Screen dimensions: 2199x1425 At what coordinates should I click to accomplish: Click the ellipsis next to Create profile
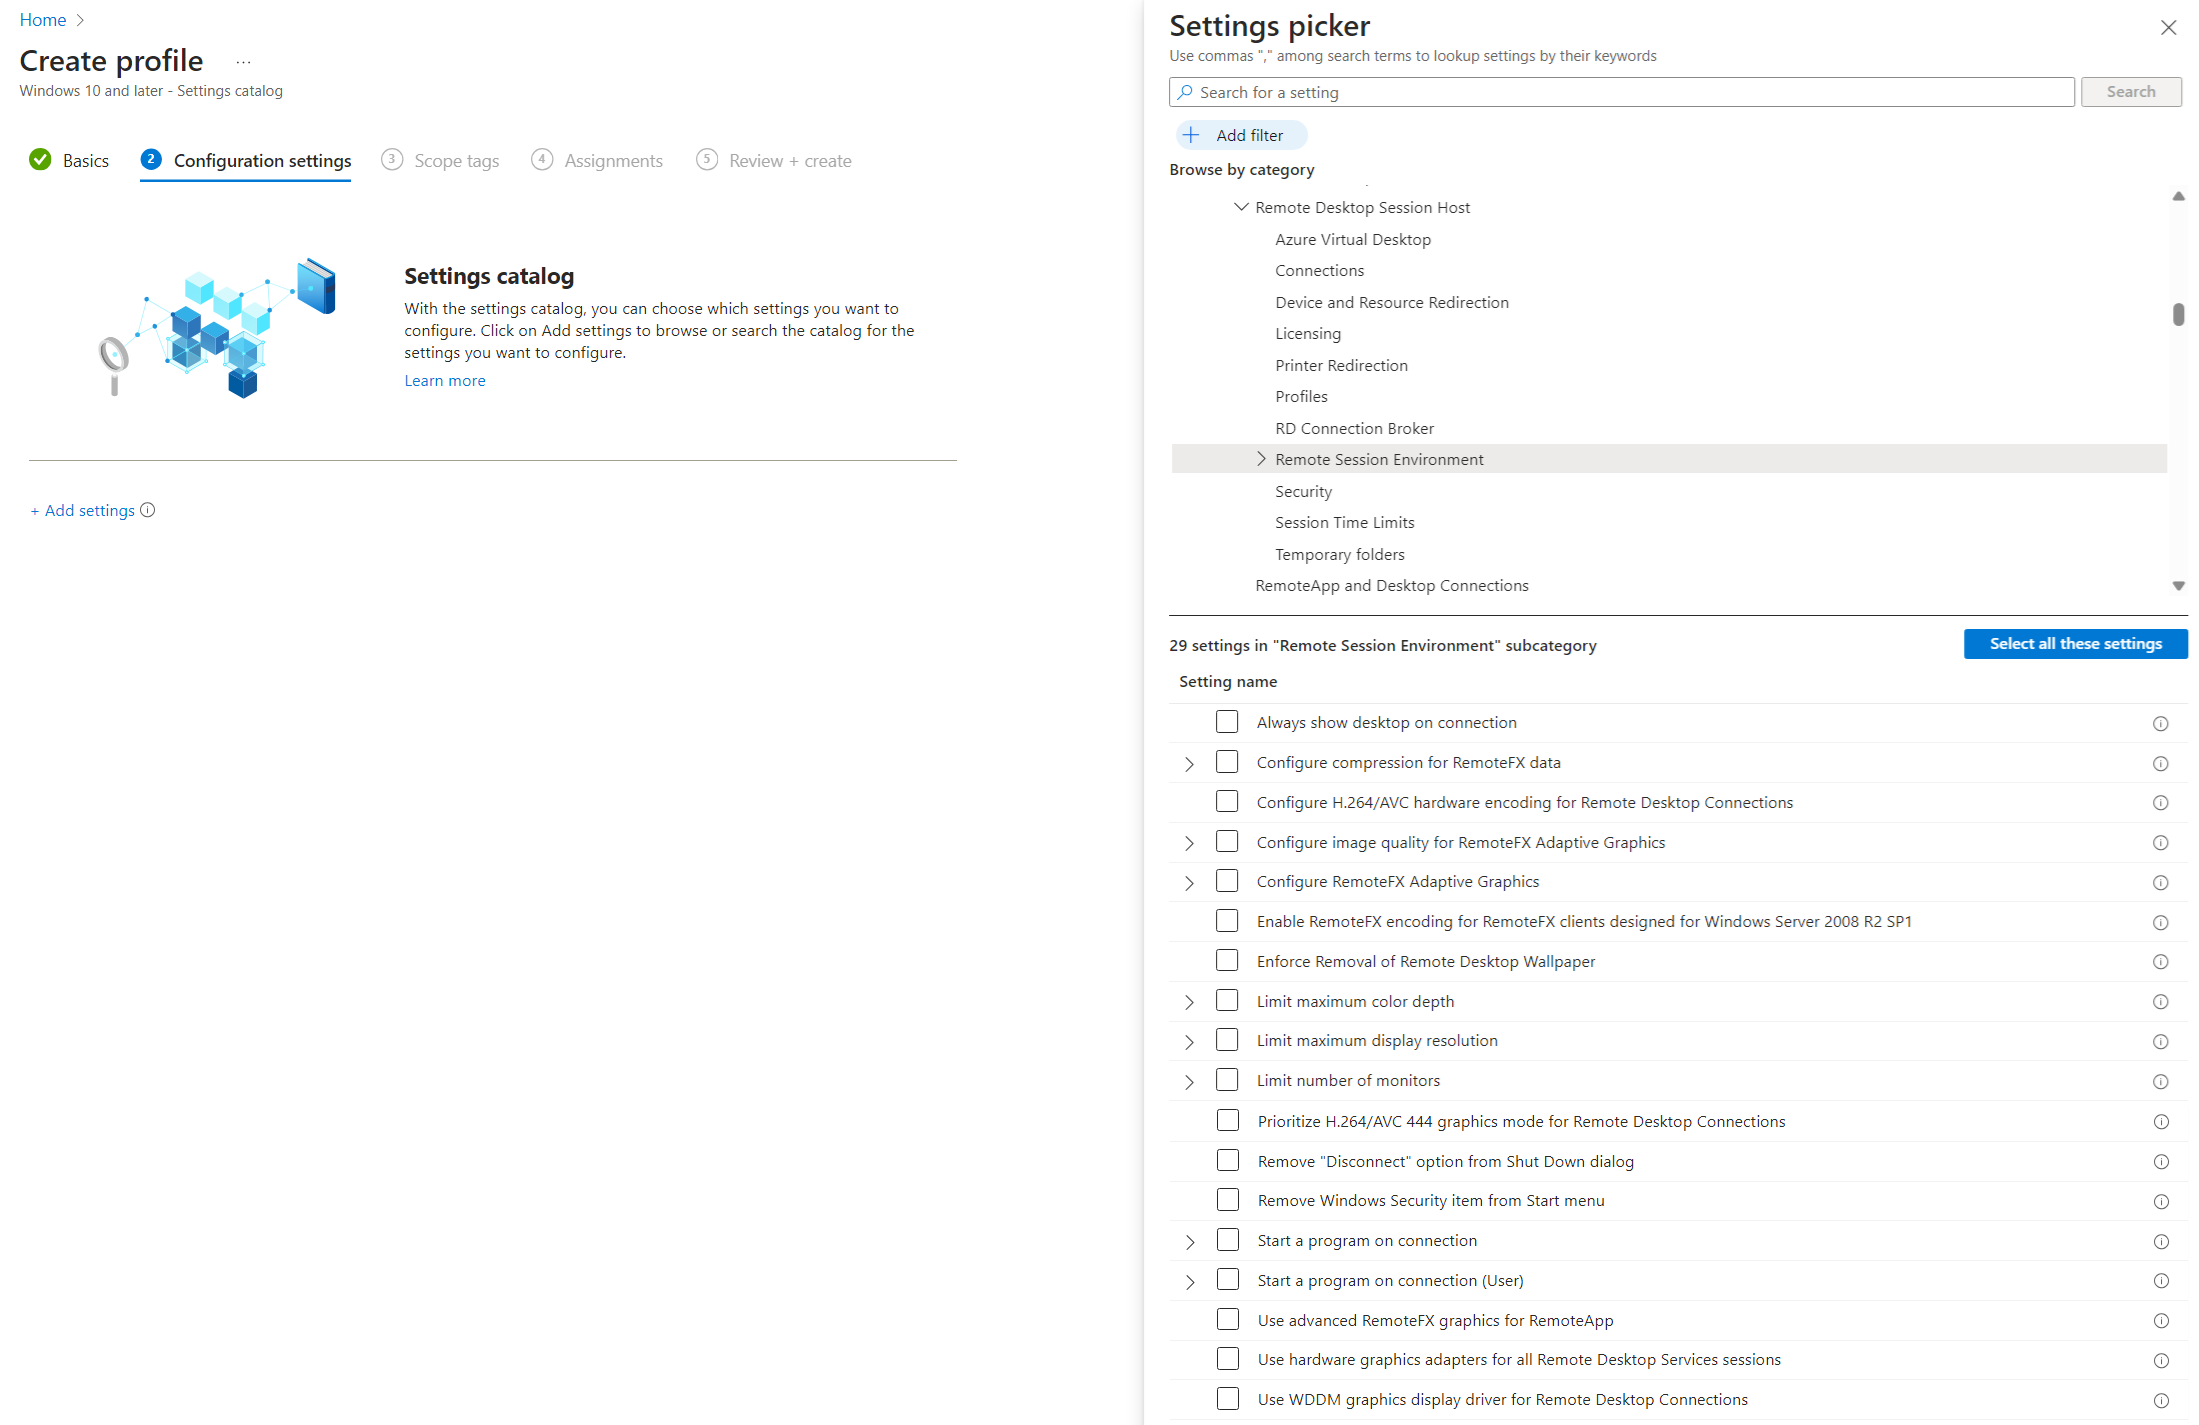[243, 62]
